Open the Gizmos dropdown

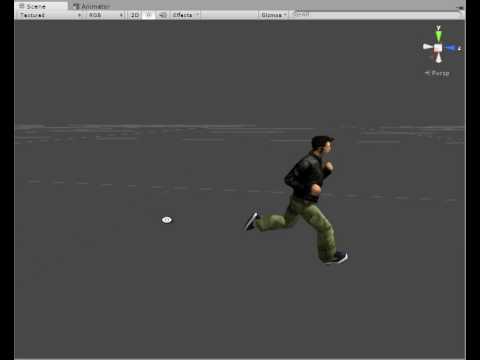click(x=273, y=15)
